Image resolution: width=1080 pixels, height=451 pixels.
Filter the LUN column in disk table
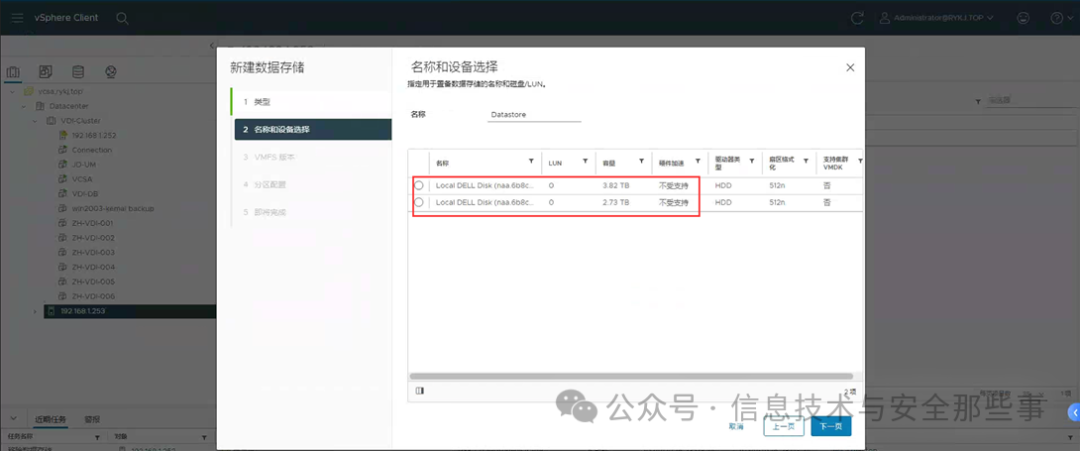[585, 161]
